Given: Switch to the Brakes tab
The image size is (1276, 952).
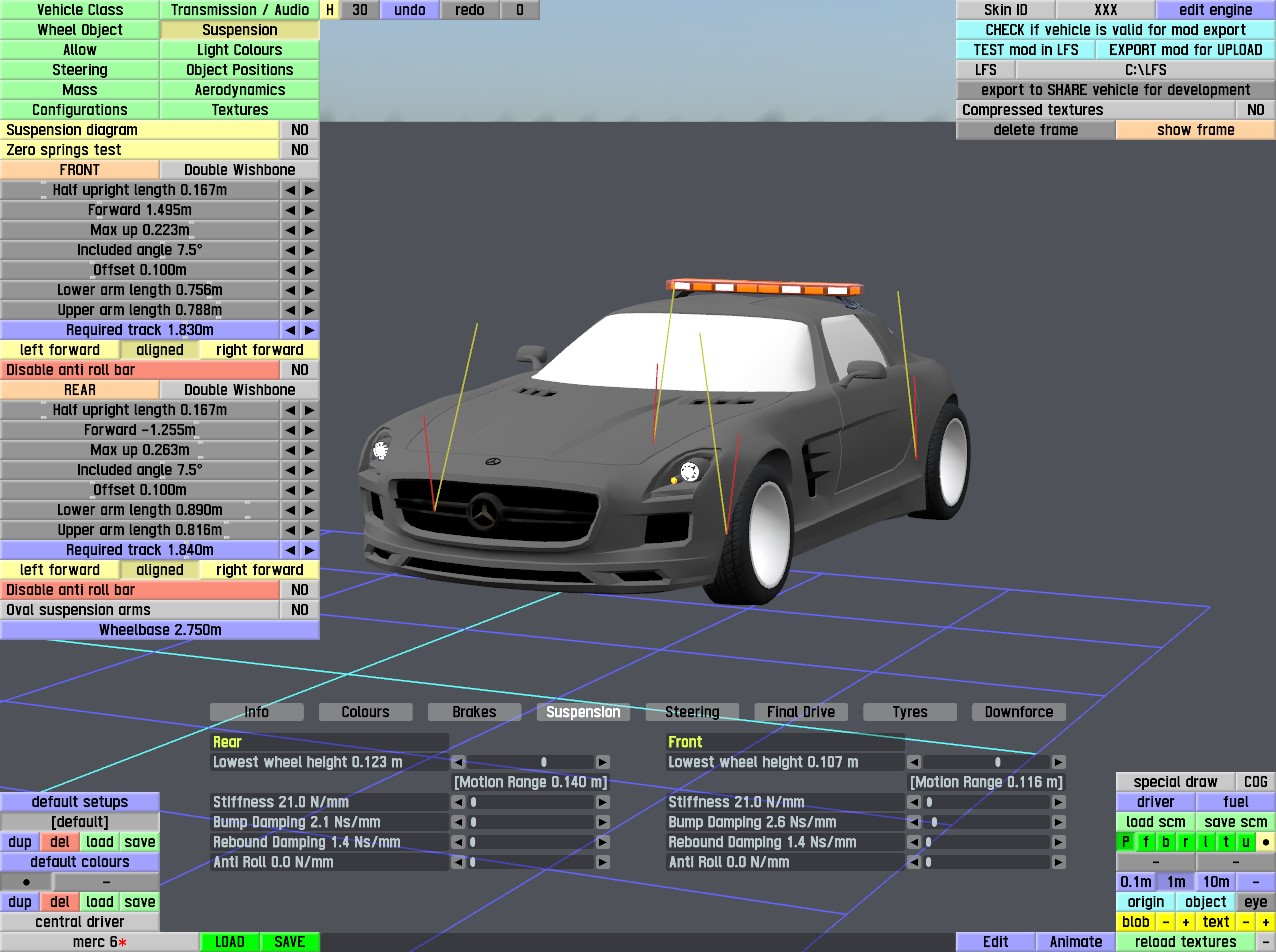Looking at the screenshot, I should click(474, 712).
